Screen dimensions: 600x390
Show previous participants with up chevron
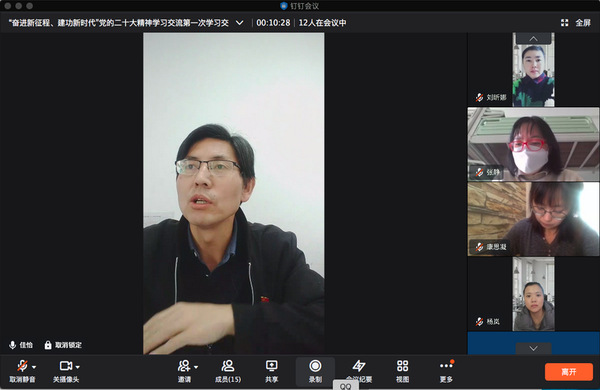pos(533,38)
